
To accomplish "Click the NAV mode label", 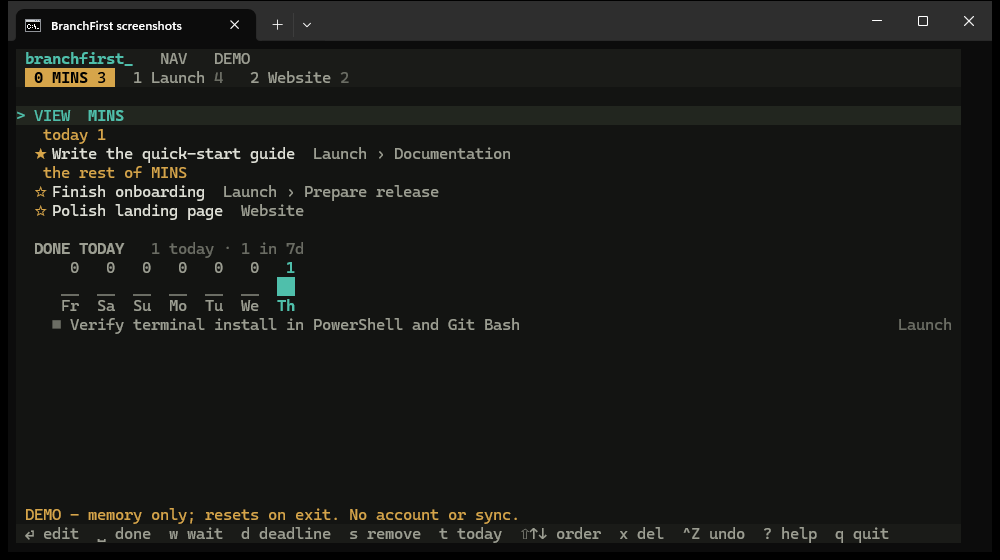I will coord(173,59).
